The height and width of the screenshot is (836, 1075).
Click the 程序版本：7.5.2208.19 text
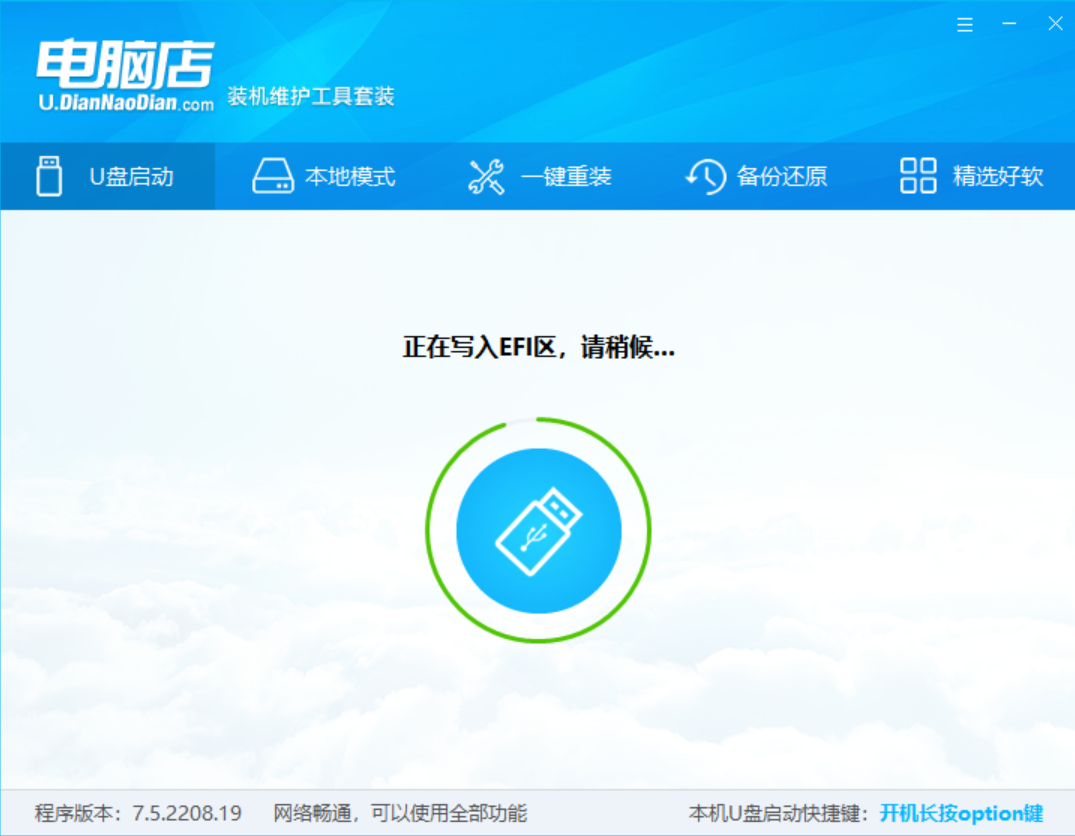point(138,813)
